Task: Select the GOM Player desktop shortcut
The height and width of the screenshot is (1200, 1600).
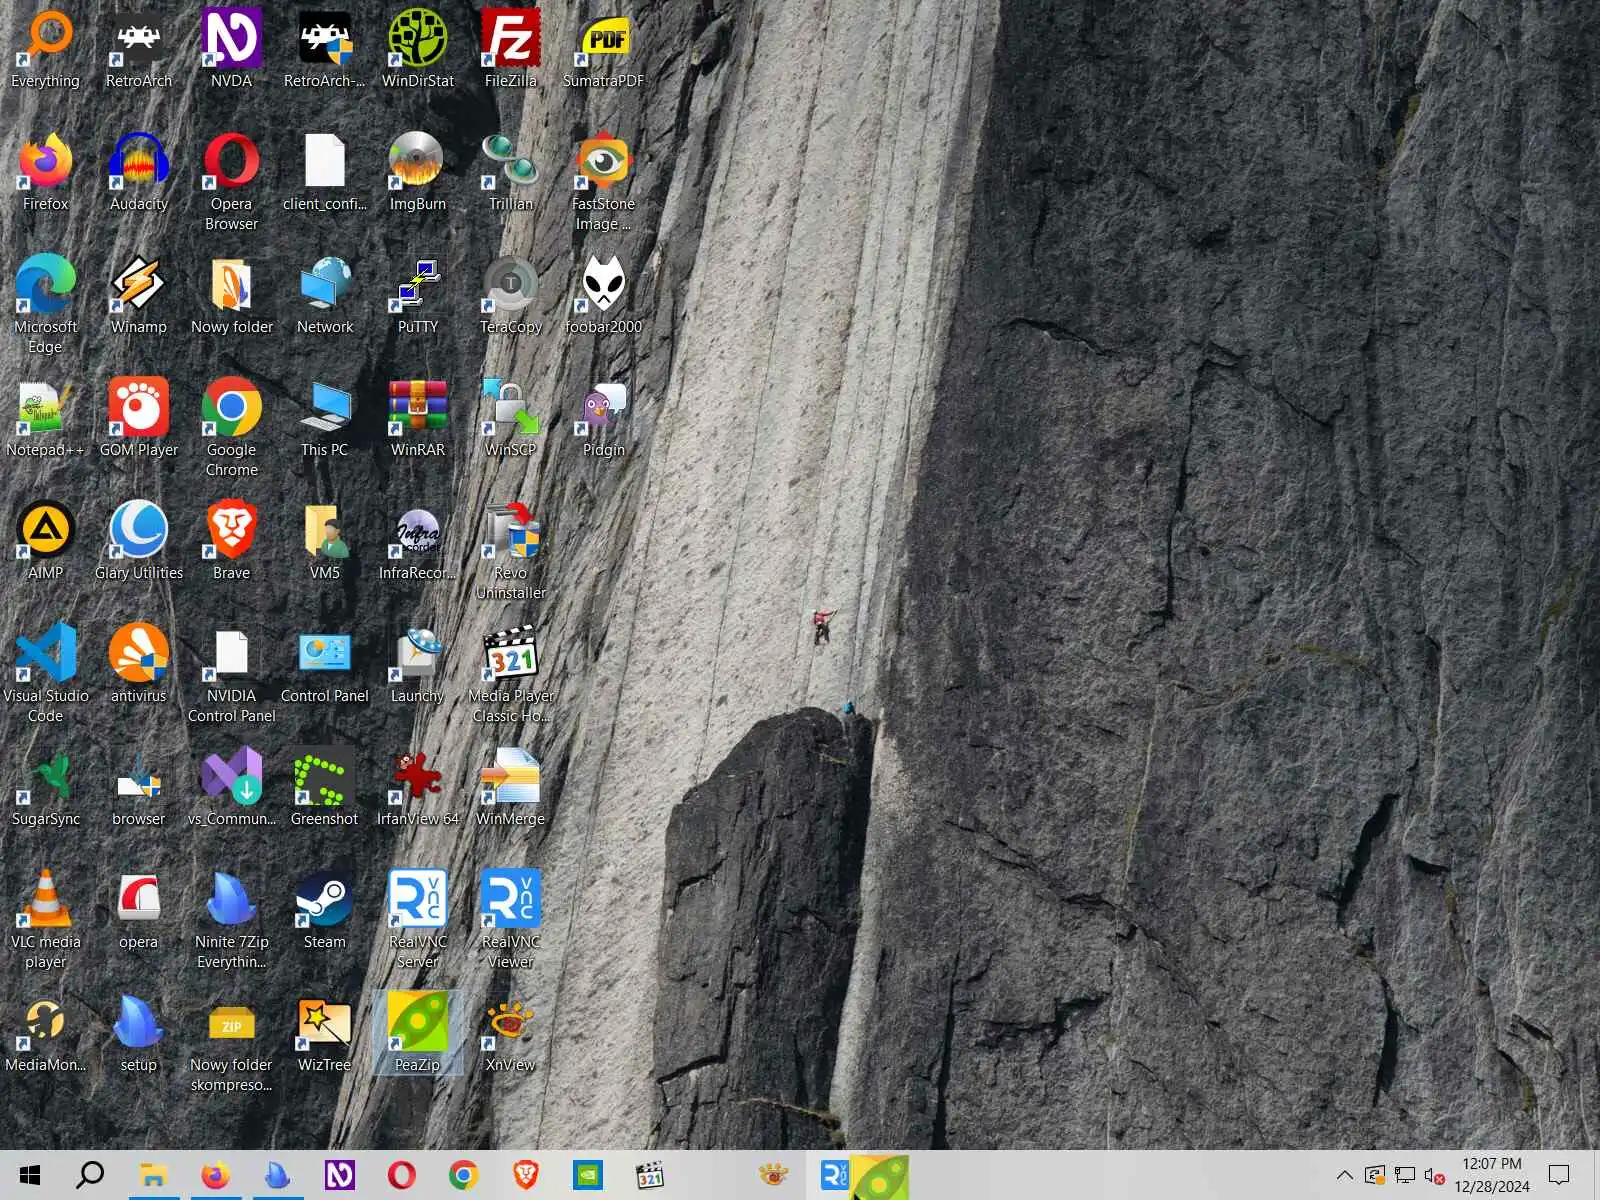Action: click(x=139, y=417)
